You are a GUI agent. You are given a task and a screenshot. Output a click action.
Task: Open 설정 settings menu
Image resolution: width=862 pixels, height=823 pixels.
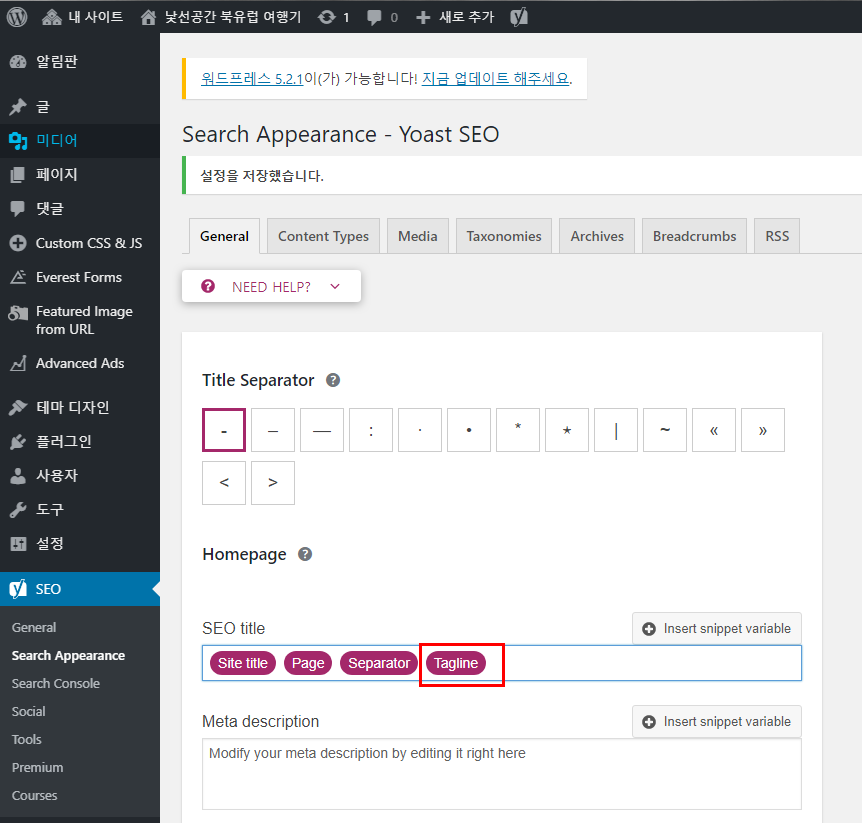pos(80,544)
